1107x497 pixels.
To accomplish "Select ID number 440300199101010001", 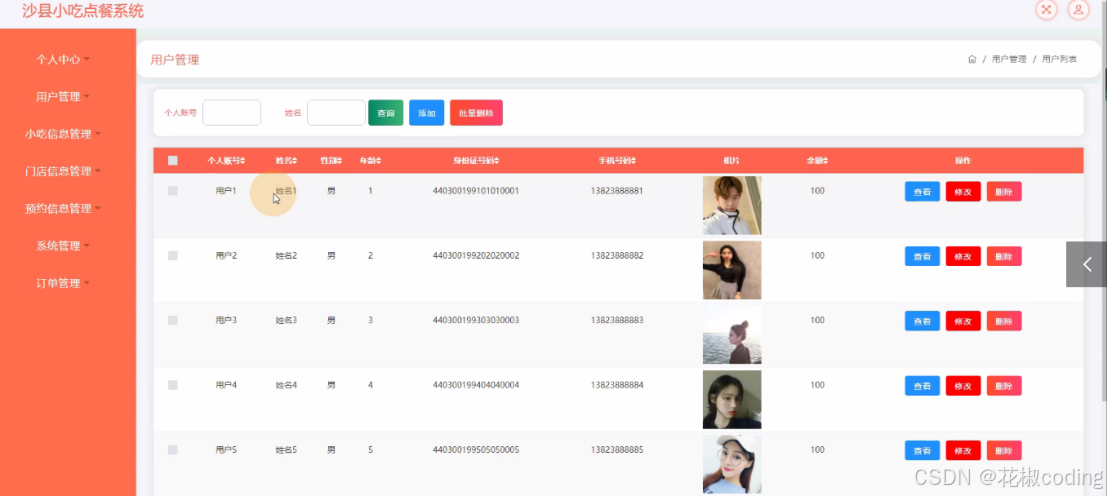I will point(476,191).
